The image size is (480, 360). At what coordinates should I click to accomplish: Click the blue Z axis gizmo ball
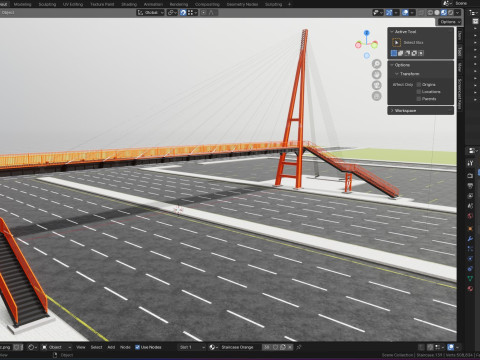pyautogui.click(x=367, y=33)
